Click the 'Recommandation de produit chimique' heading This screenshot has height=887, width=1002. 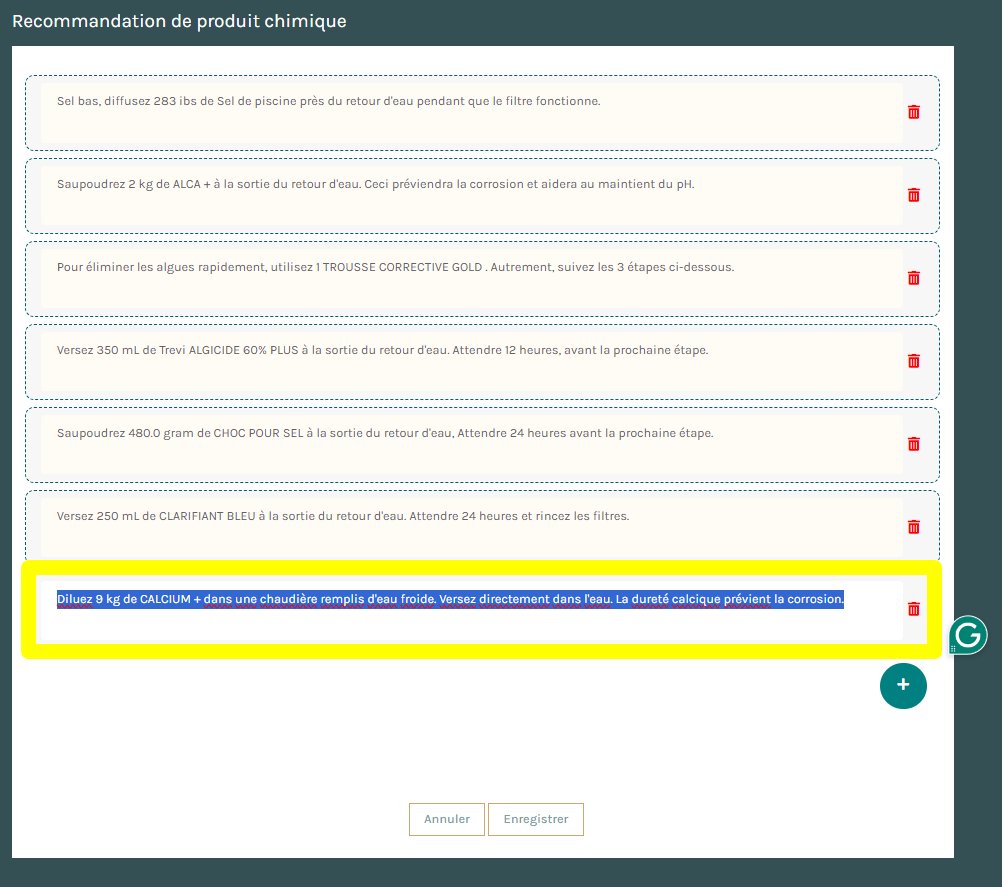pos(180,21)
